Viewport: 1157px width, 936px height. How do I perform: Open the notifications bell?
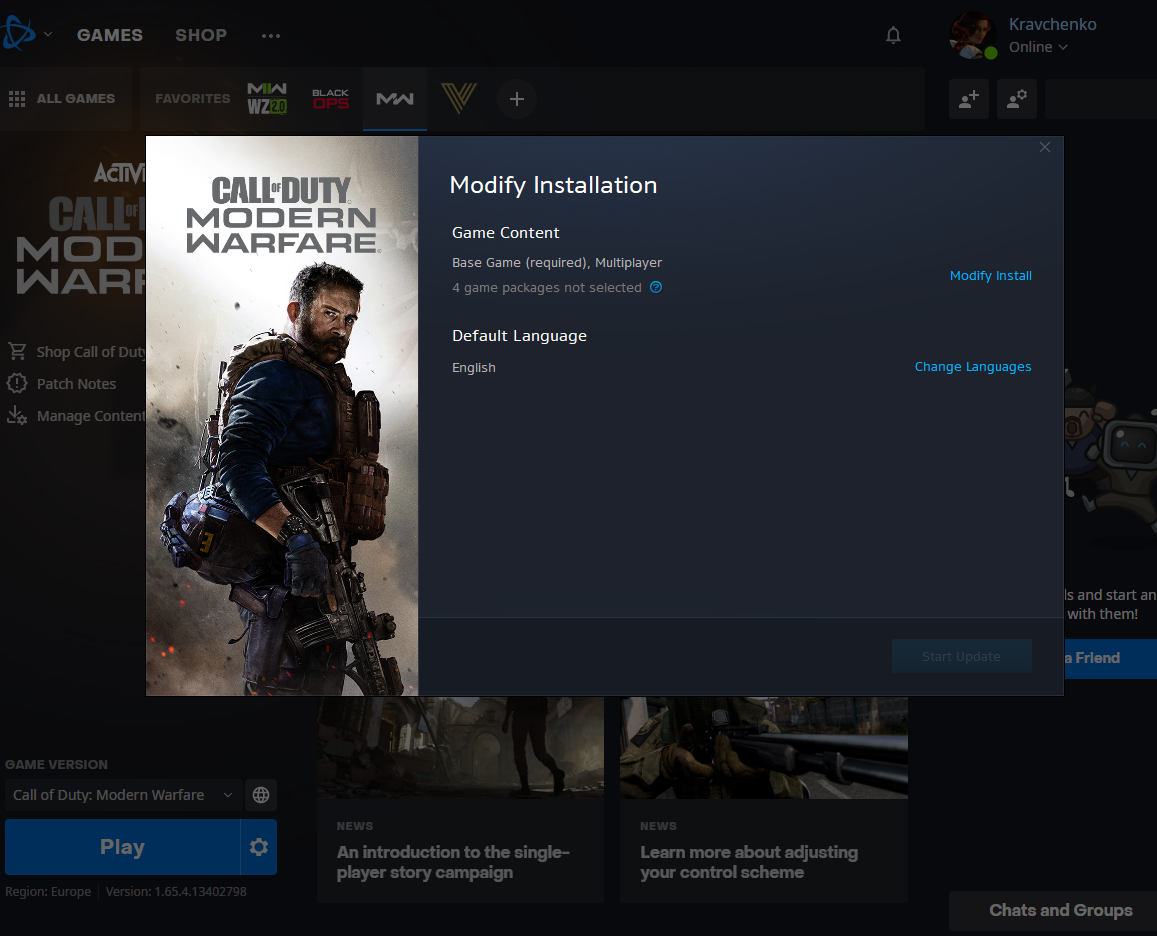coord(893,35)
